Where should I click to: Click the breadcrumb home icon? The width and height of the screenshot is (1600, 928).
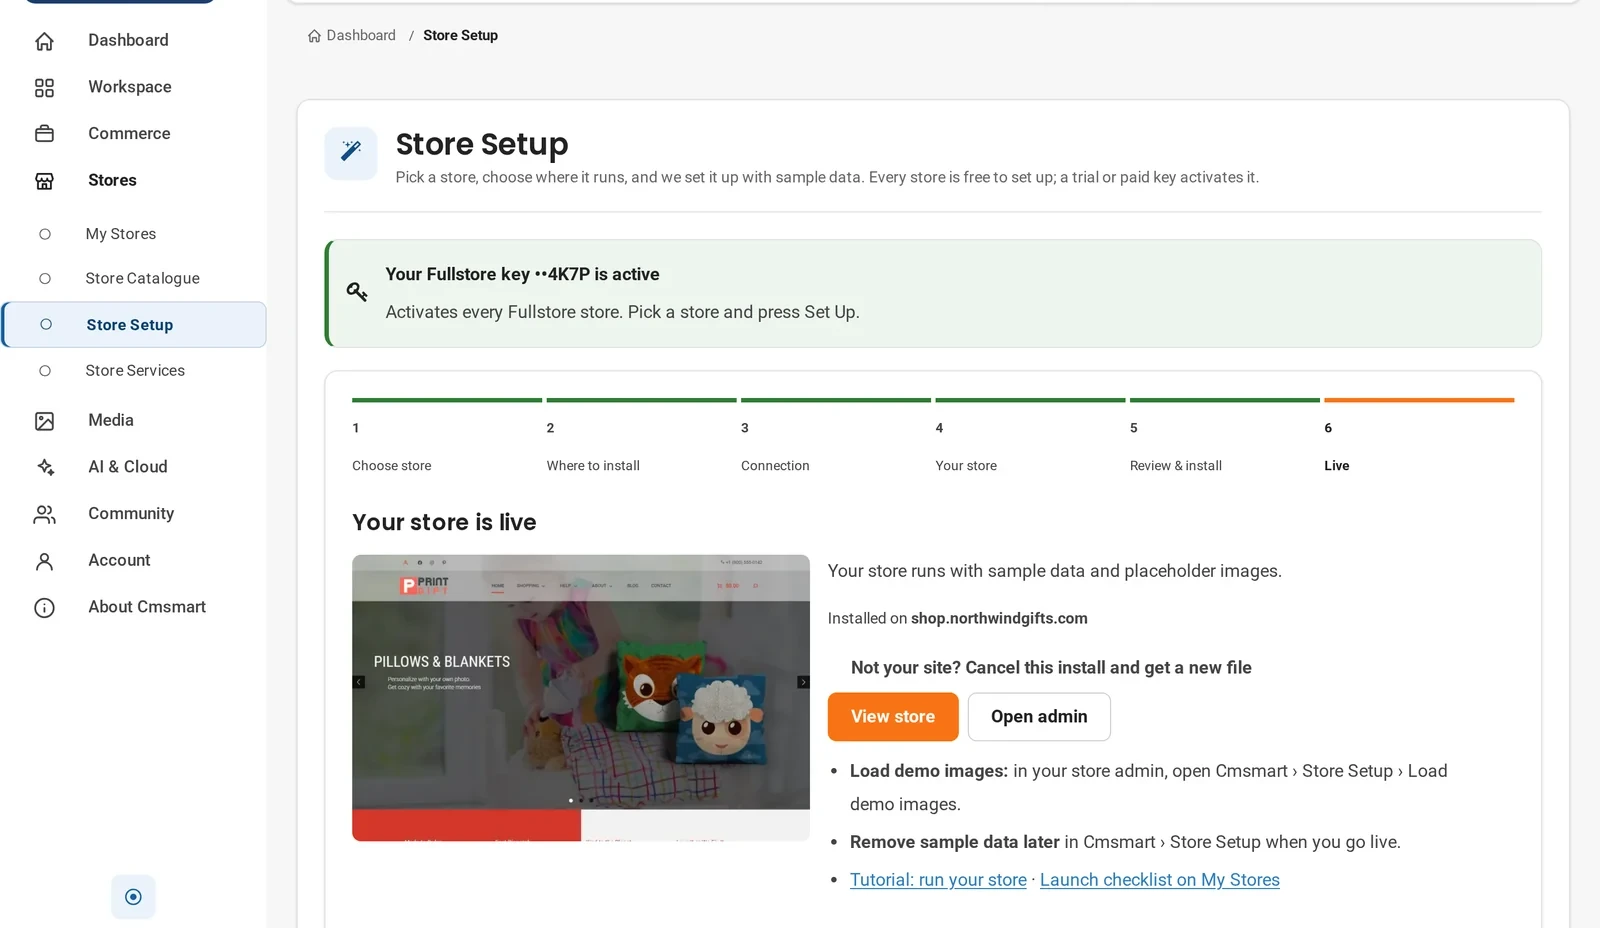click(314, 36)
